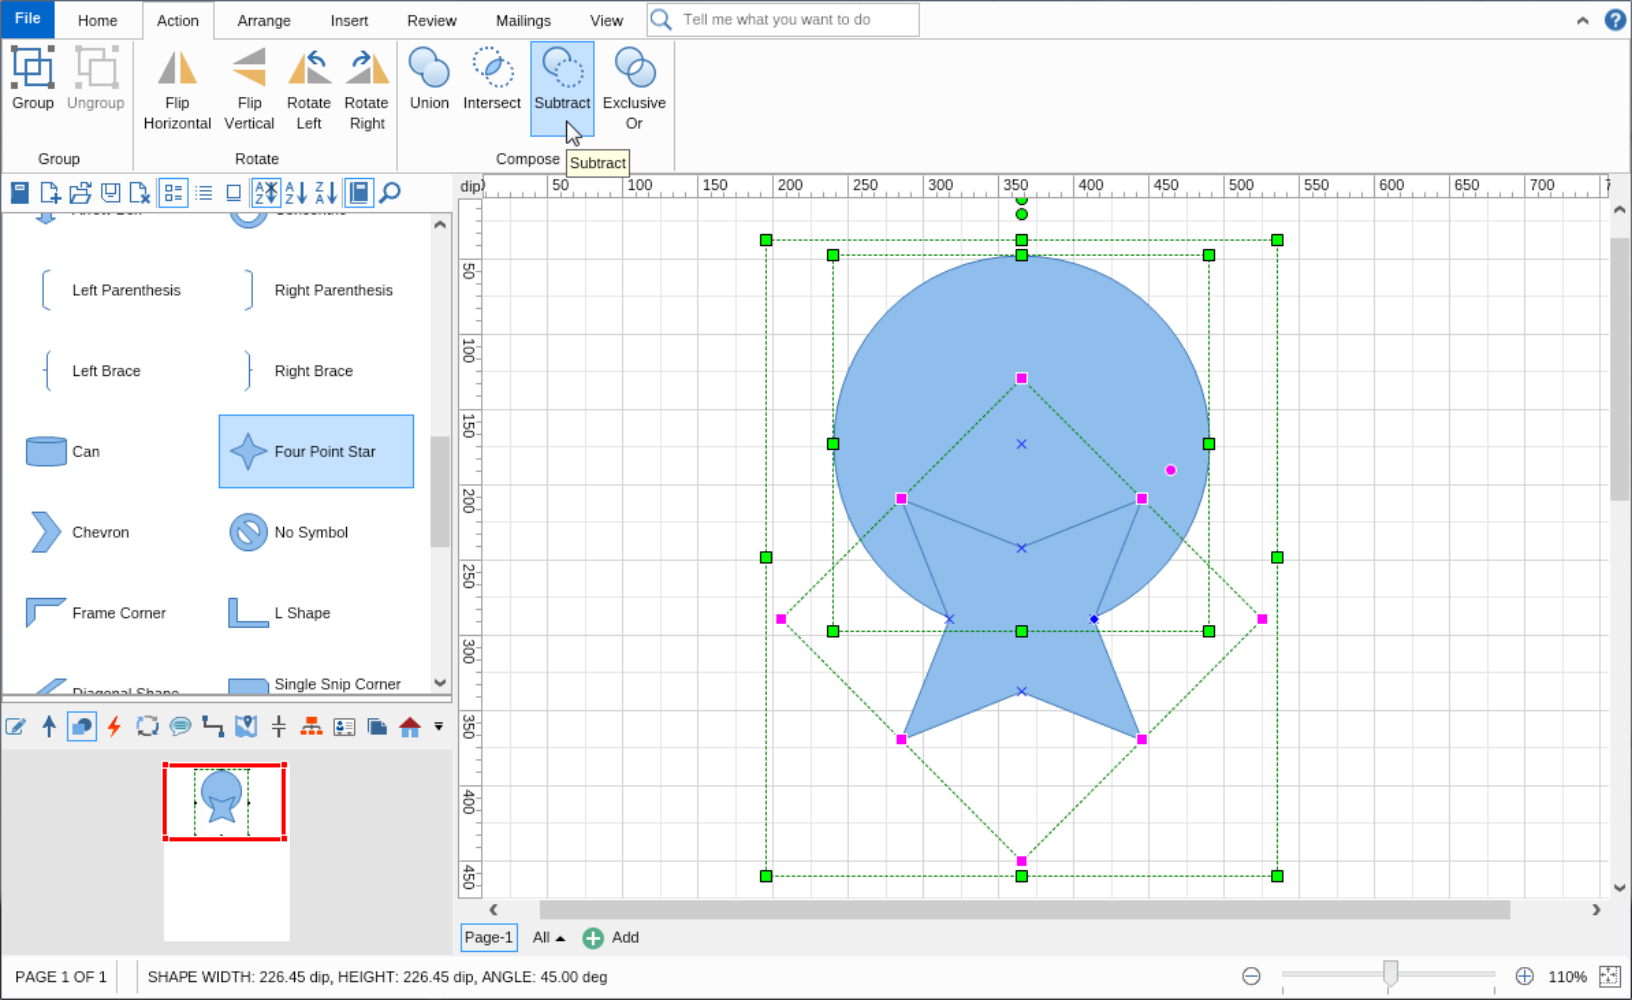The width and height of the screenshot is (1632, 1000).
Task: Toggle icons-only stencil display mode
Action: 233,192
